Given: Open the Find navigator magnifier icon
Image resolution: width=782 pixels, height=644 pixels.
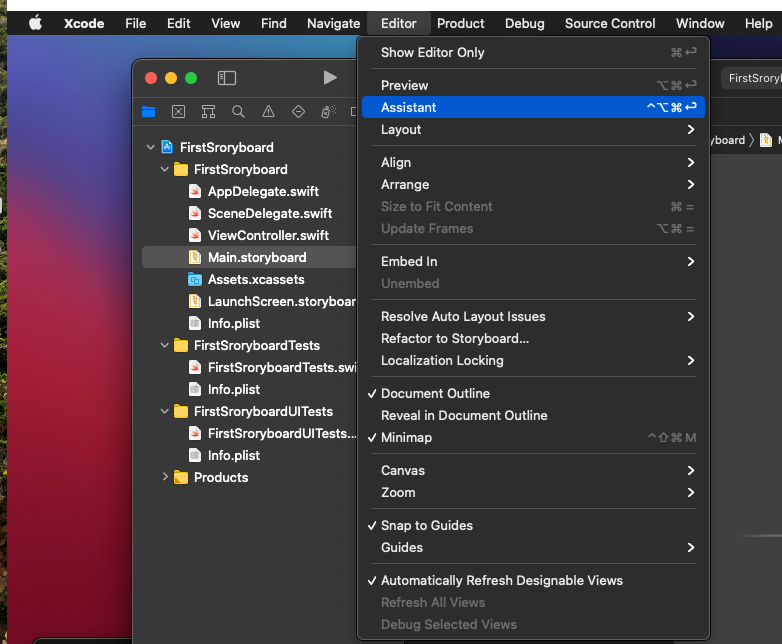Looking at the screenshot, I should (x=238, y=111).
